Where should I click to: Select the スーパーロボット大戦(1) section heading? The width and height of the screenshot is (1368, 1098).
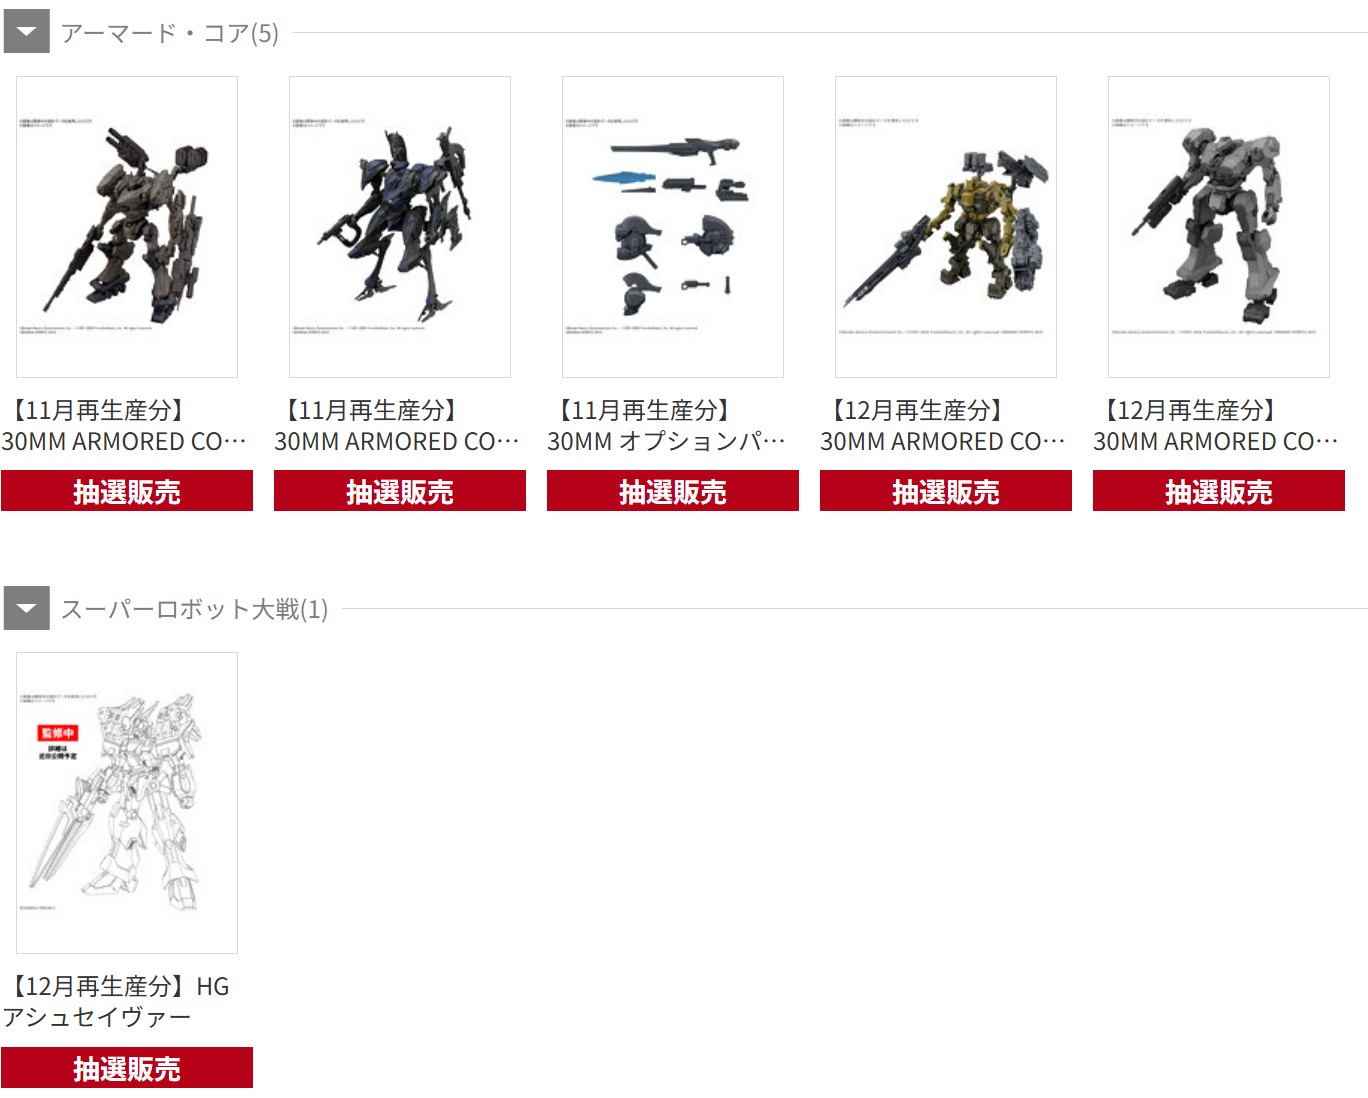(194, 609)
